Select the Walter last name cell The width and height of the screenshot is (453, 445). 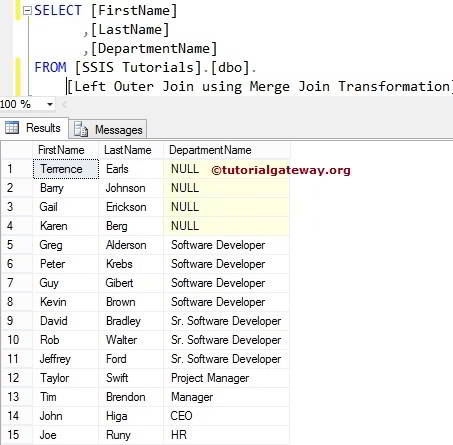[x=131, y=340]
